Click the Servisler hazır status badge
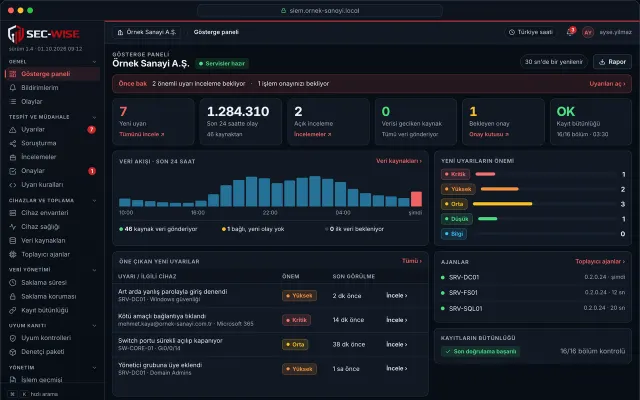 click(x=222, y=64)
